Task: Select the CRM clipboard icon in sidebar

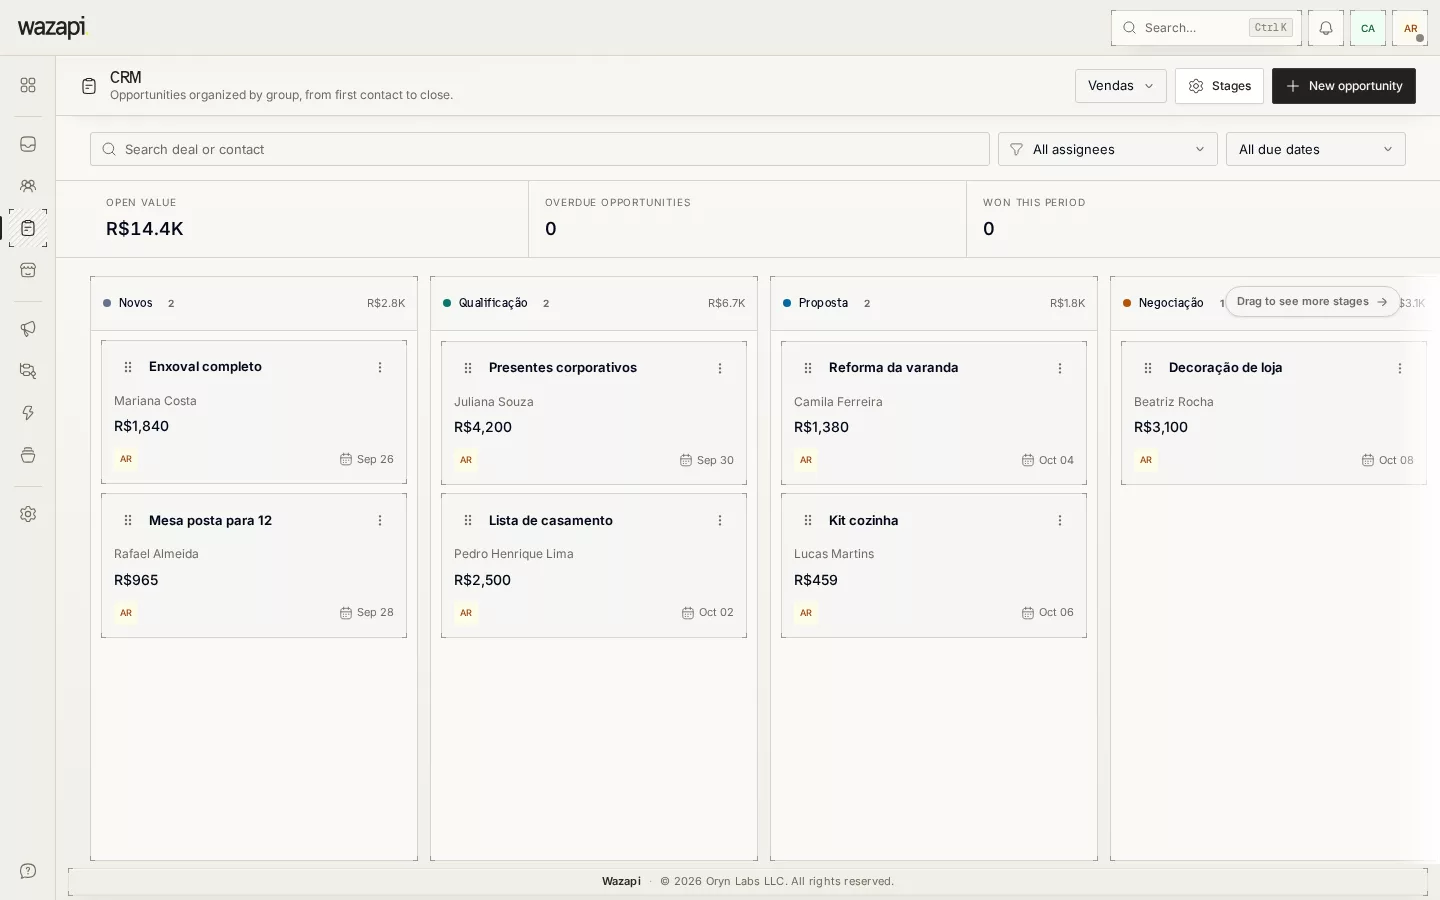Action: tap(28, 228)
